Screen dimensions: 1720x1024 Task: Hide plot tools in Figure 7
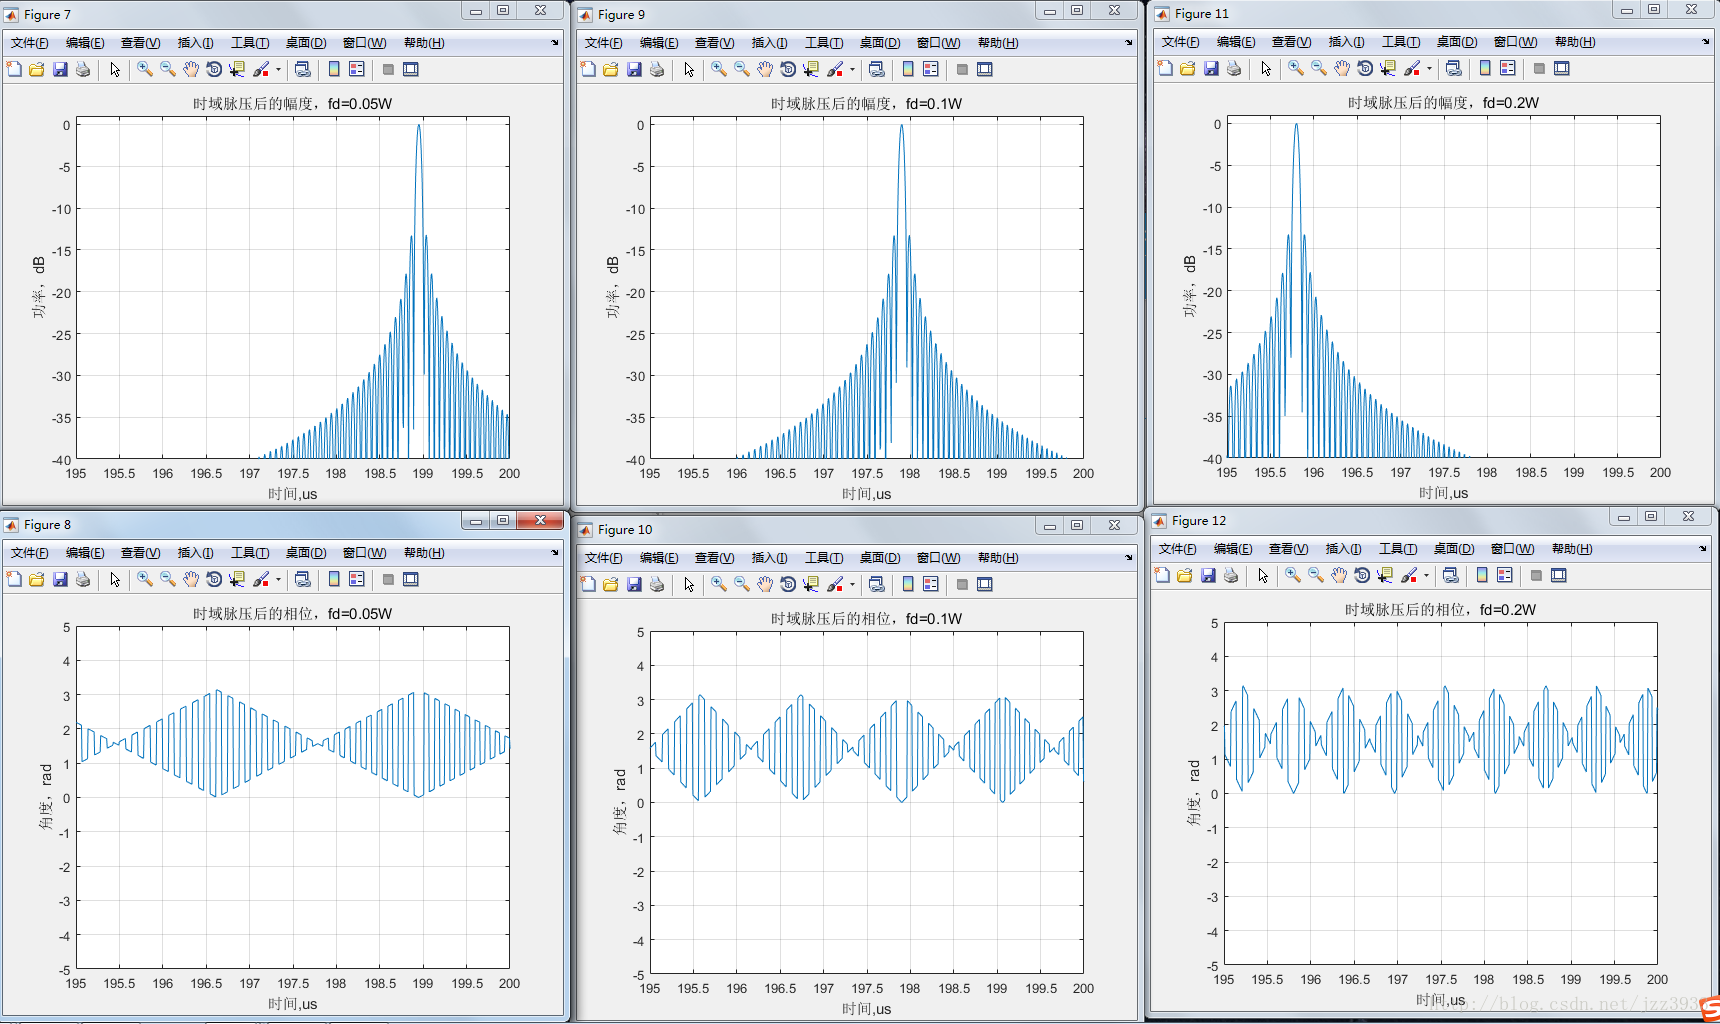point(388,69)
